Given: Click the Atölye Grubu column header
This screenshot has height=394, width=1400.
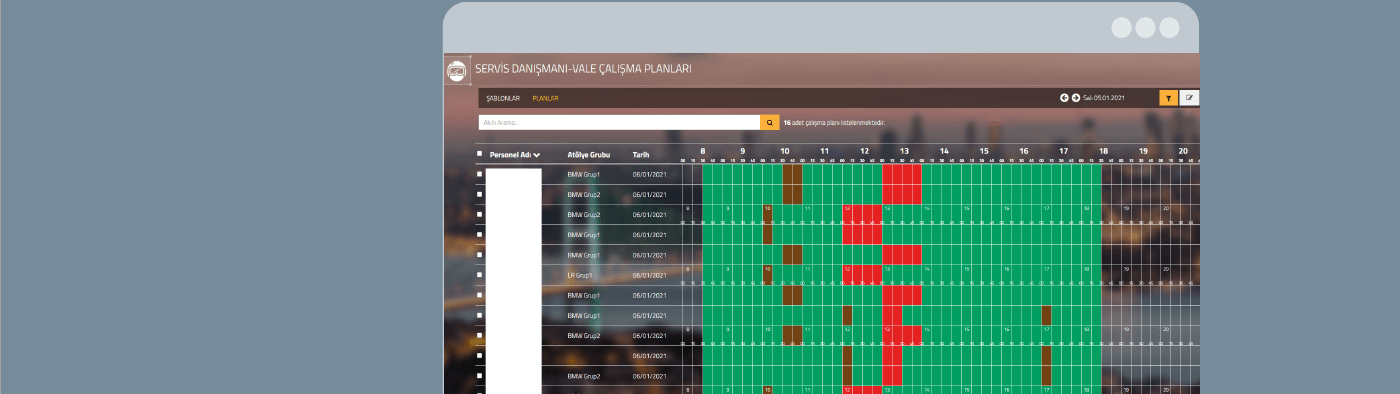Looking at the screenshot, I should tap(589, 155).
